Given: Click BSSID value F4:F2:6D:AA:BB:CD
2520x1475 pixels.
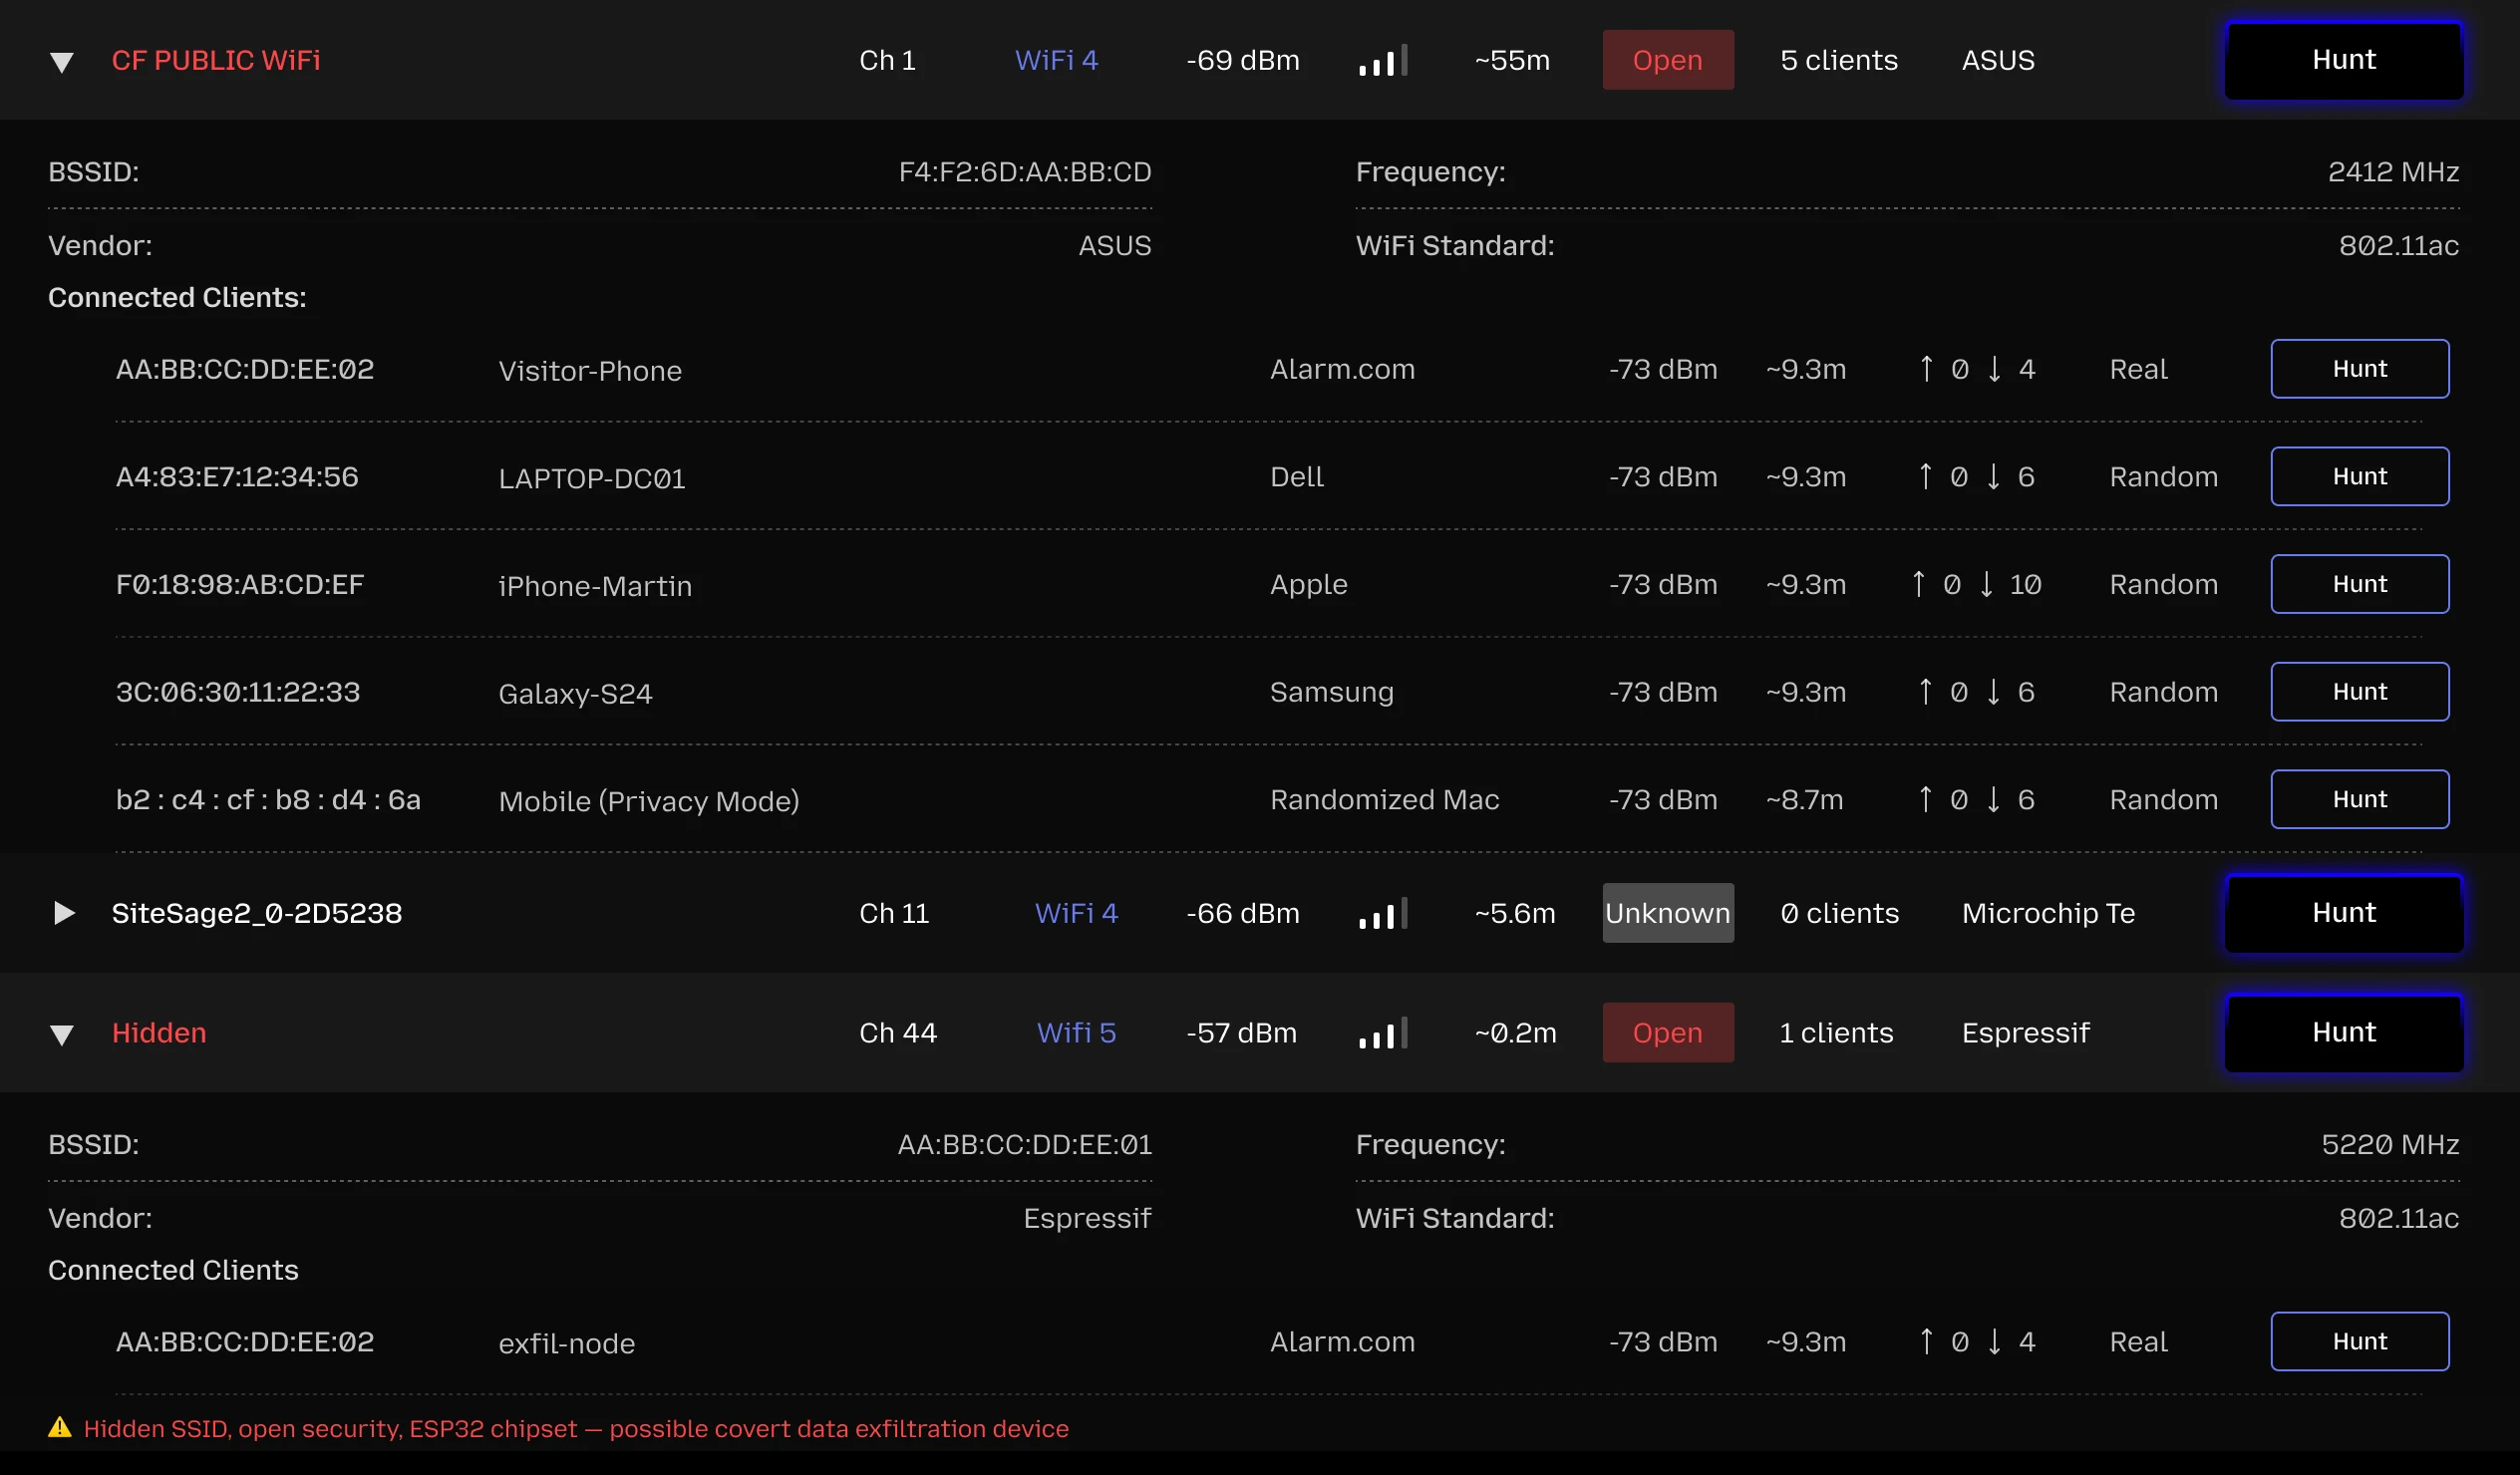Looking at the screenshot, I should tap(1025, 172).
